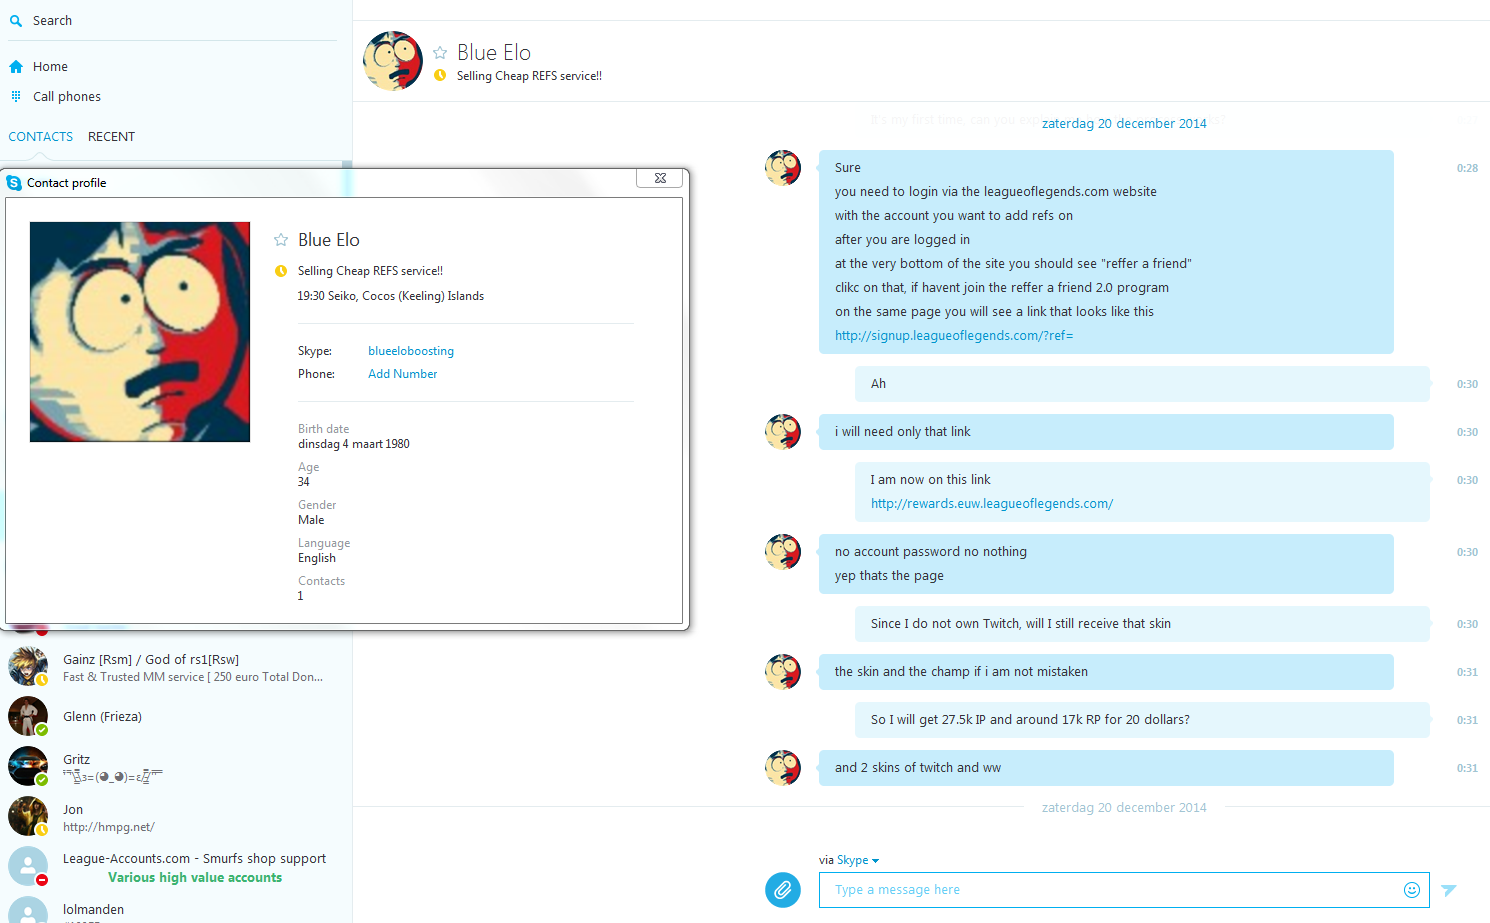Click avatar beside 'no account password no nothing'
Viewport: 1490px width, 923px height.
click(783, 552)
